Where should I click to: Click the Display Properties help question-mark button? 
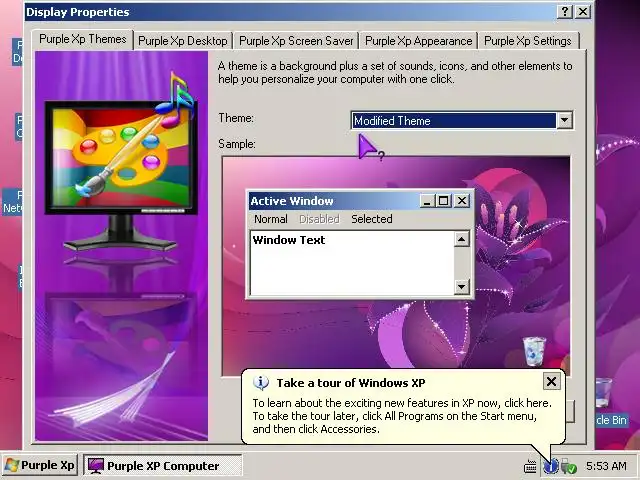[565, 11]
